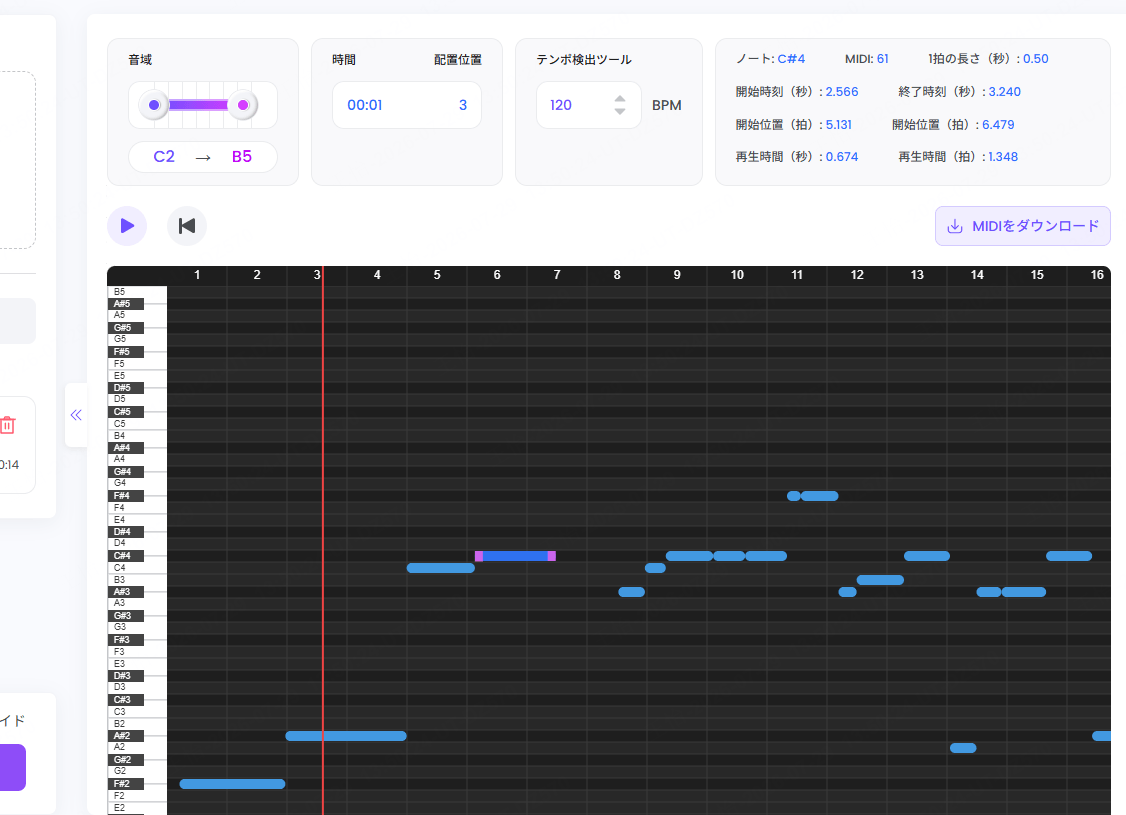Image resolution: width=1126 pixels, height=815 pixels.
Task: Select the low pitch range slider handle
Action: (154, 105)
